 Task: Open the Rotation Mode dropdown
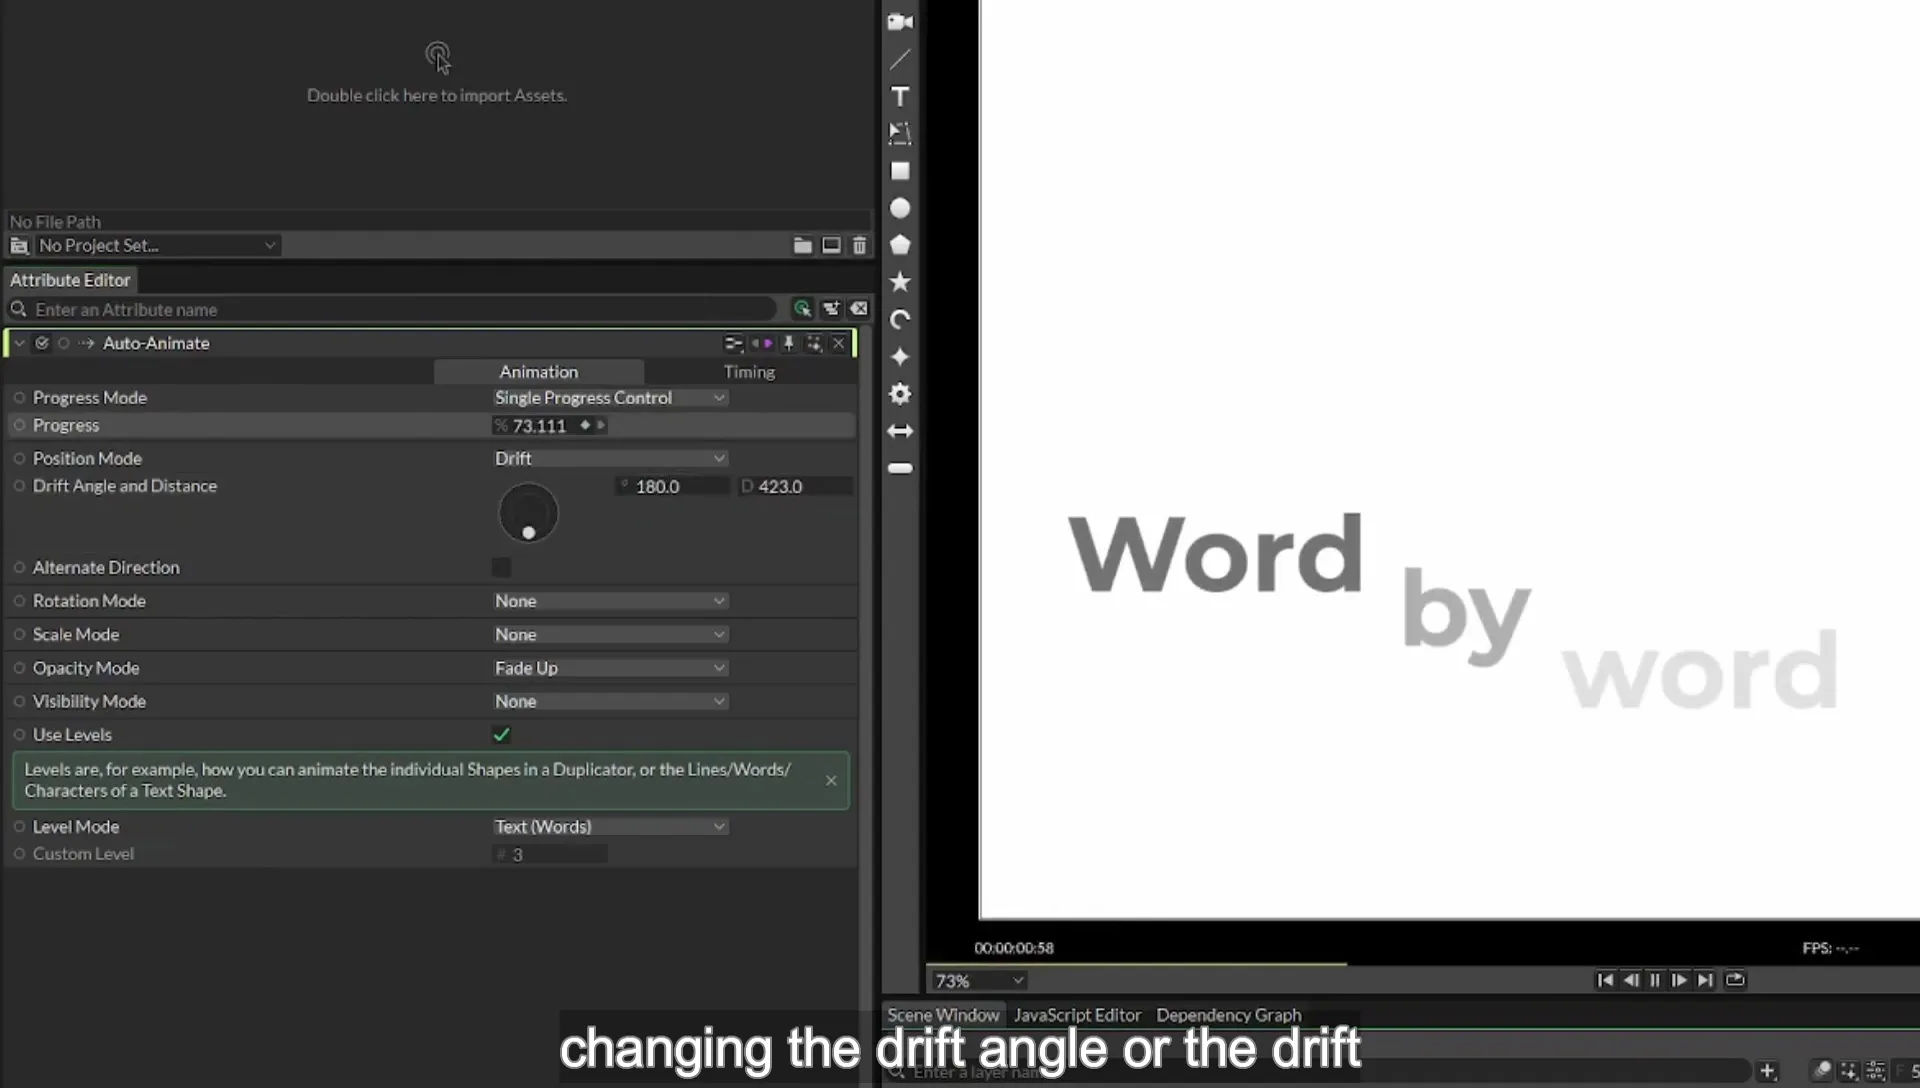point(610,601)
